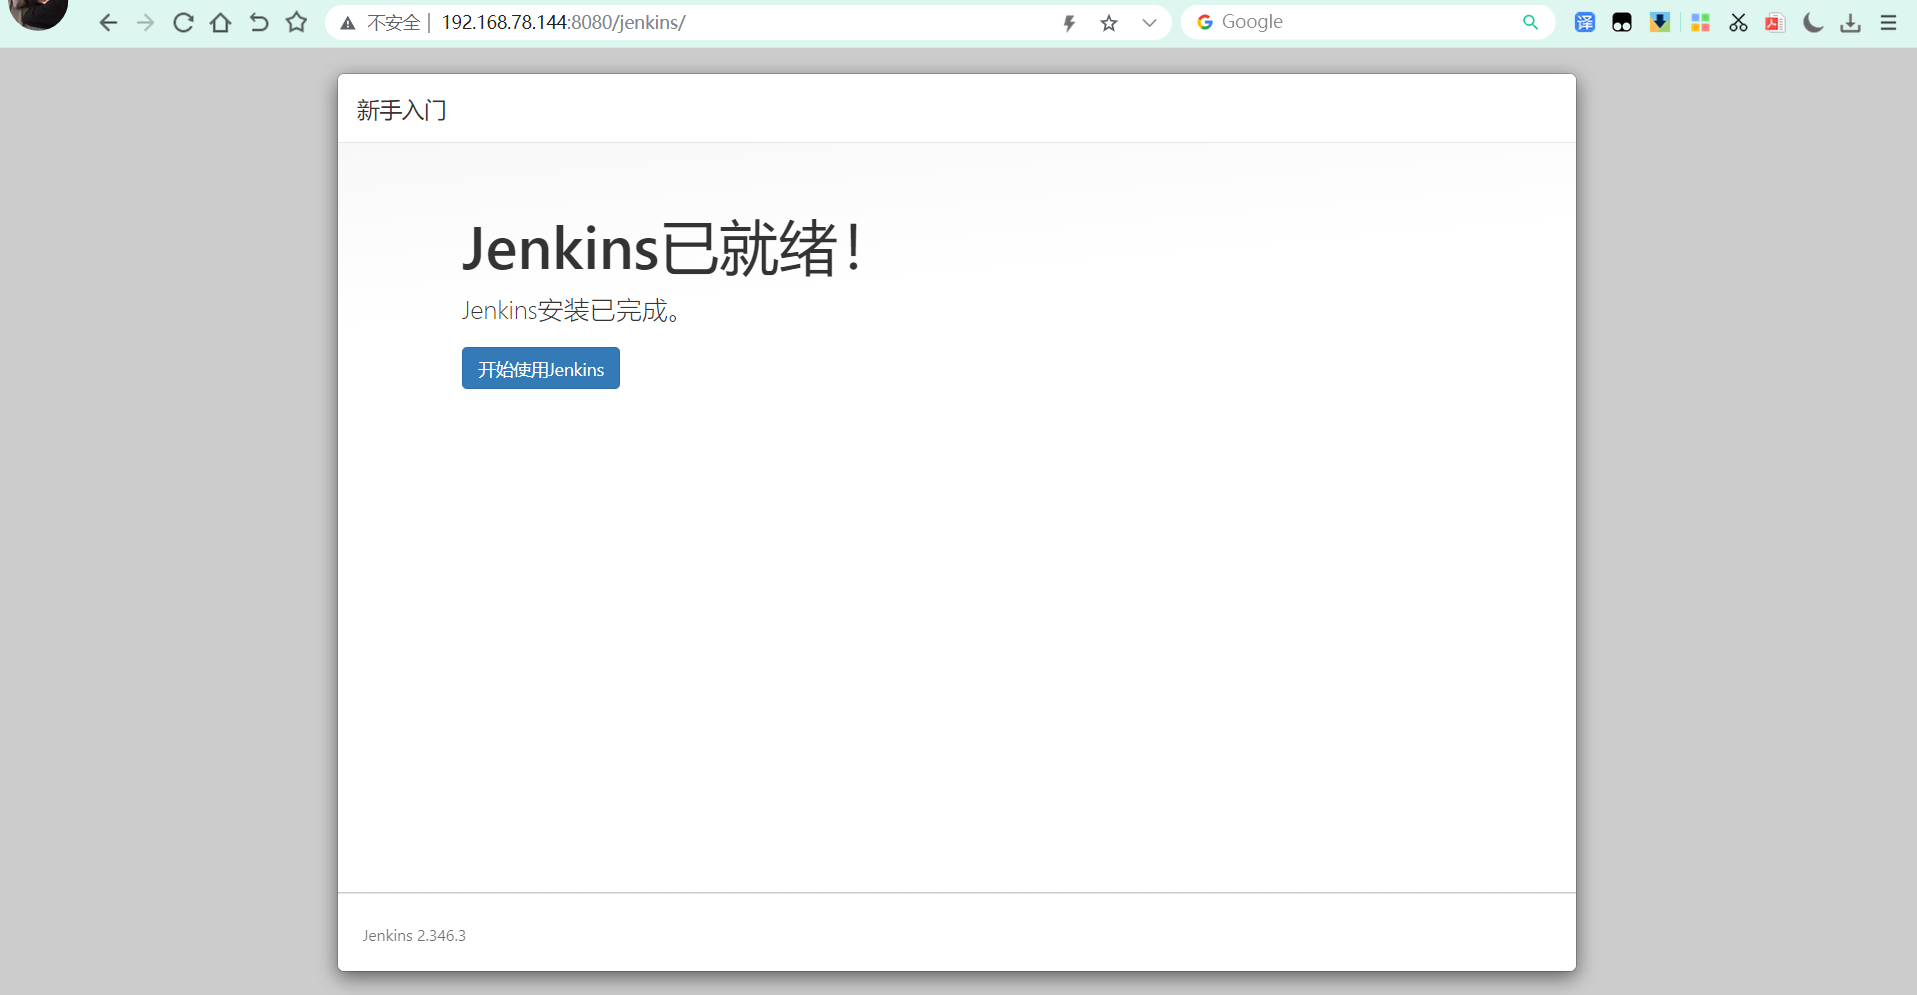Image resolution: width=1917 pixels, height=995 pixels.
Task: Click the star icon inside the address bar
Action: [x=1109, y=23]
